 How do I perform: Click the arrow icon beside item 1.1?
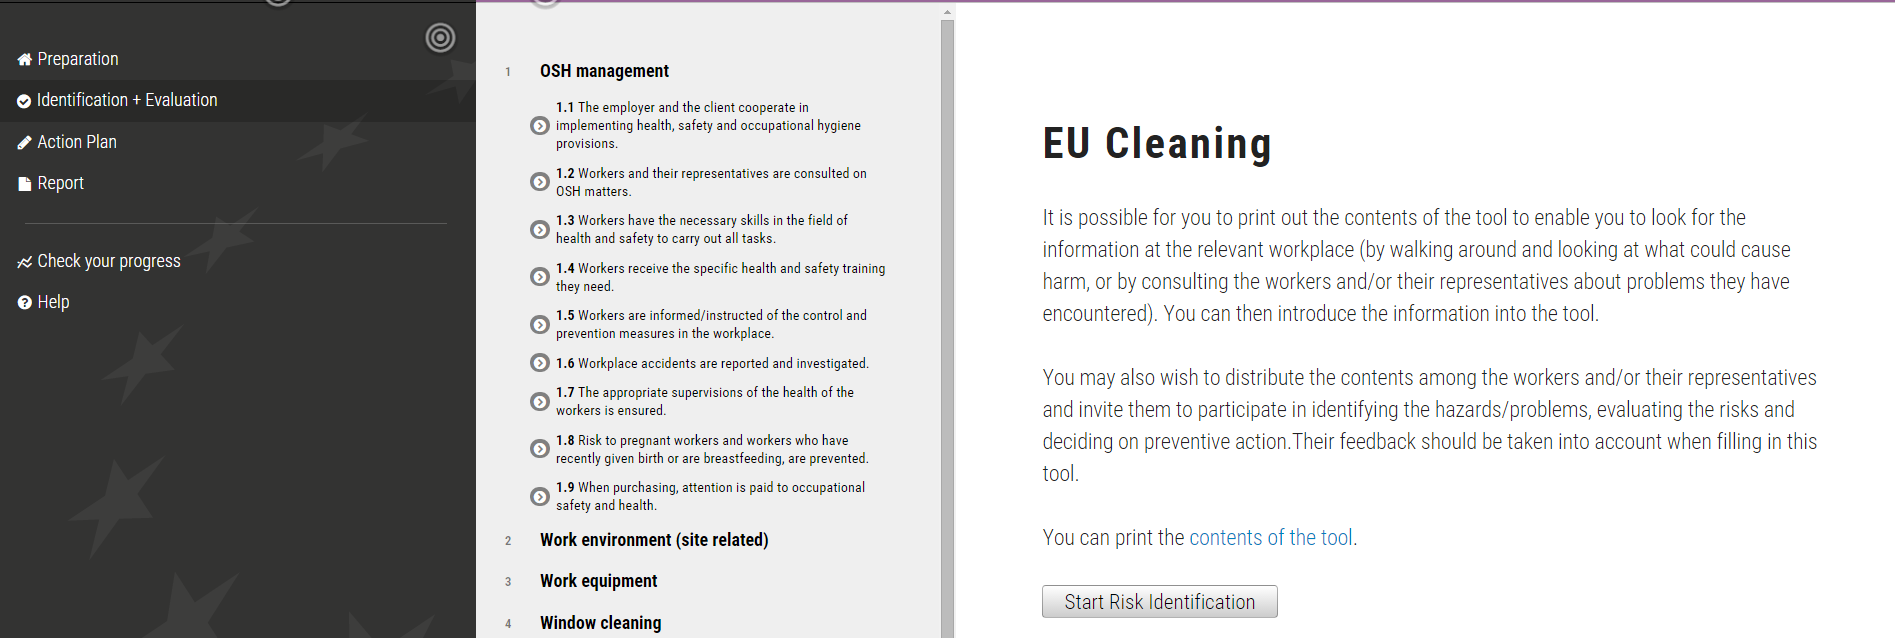click(x=539, y=126)
